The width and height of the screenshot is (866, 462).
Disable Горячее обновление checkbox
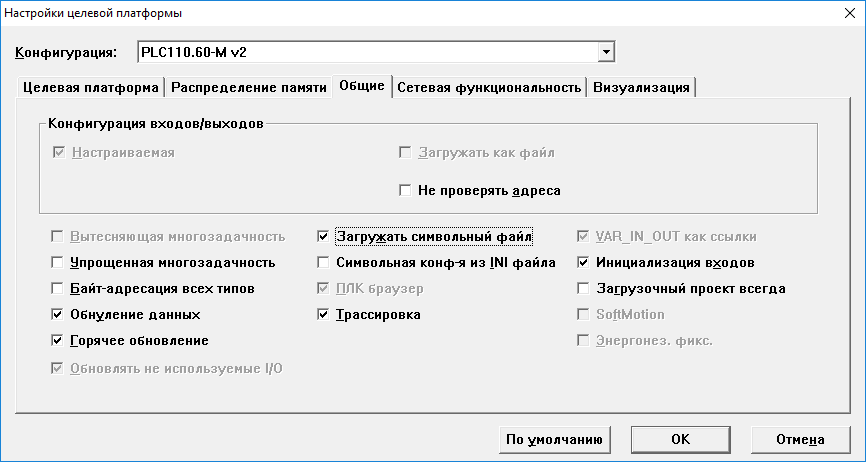point(58,341)
